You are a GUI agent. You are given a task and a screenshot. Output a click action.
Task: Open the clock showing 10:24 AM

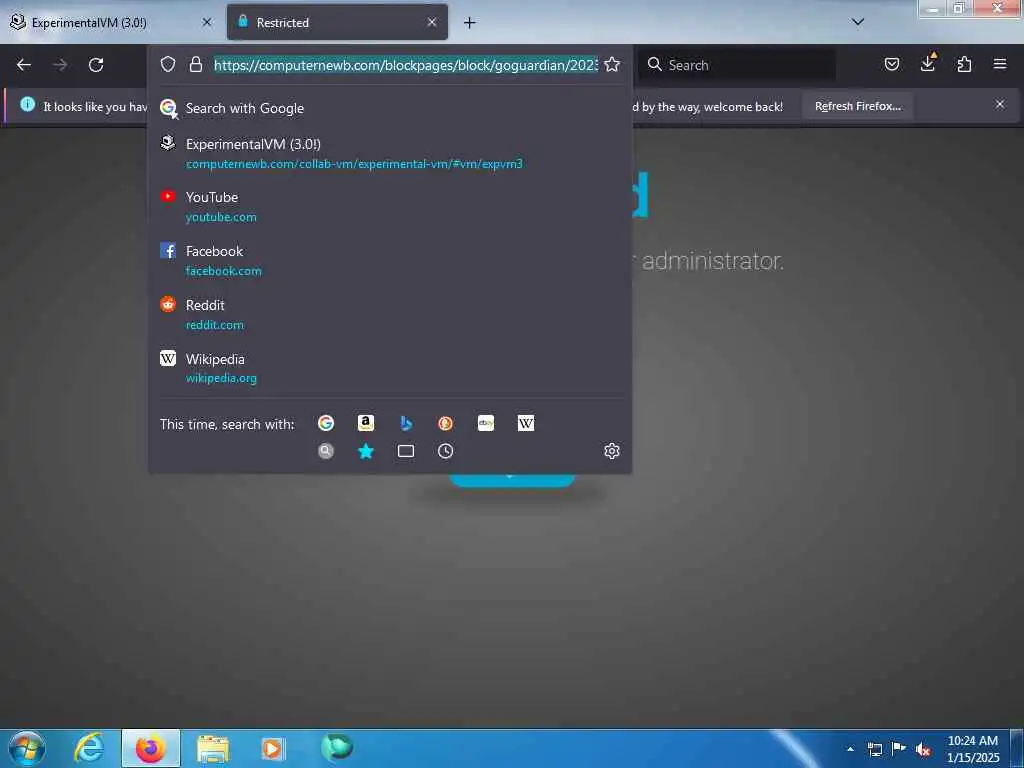tap(972, 749)
